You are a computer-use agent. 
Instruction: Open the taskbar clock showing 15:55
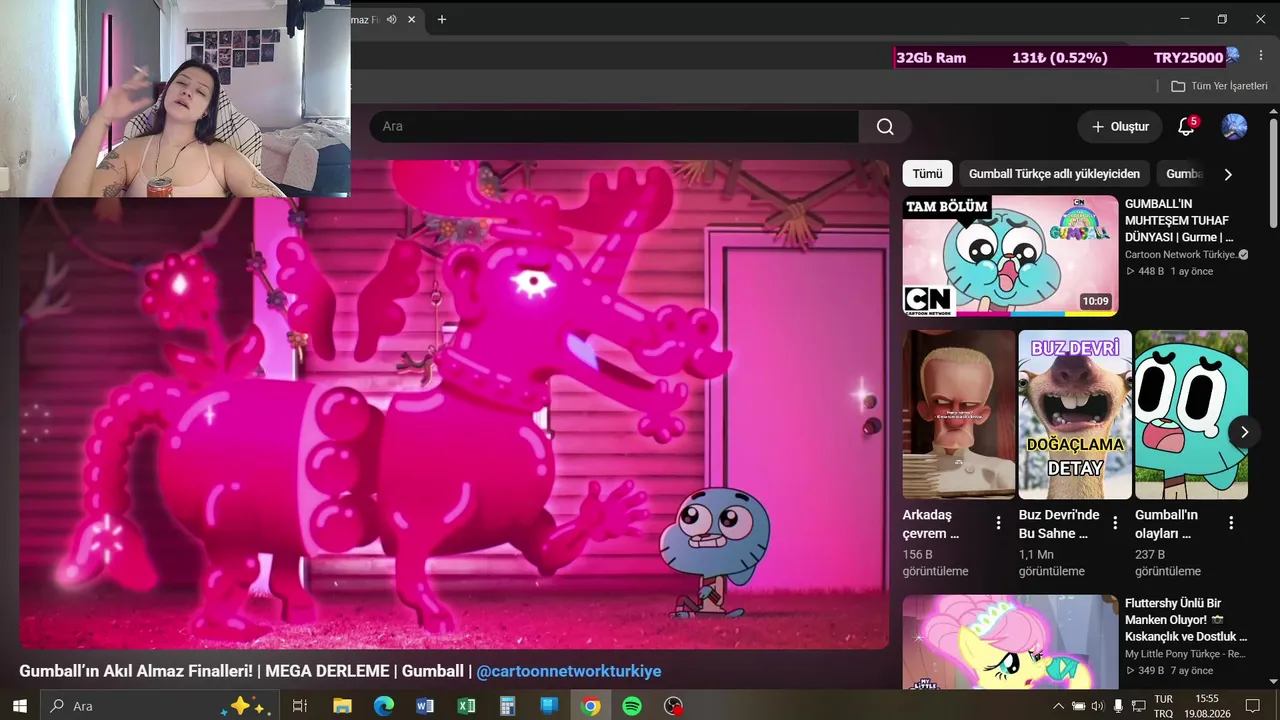1206,706
